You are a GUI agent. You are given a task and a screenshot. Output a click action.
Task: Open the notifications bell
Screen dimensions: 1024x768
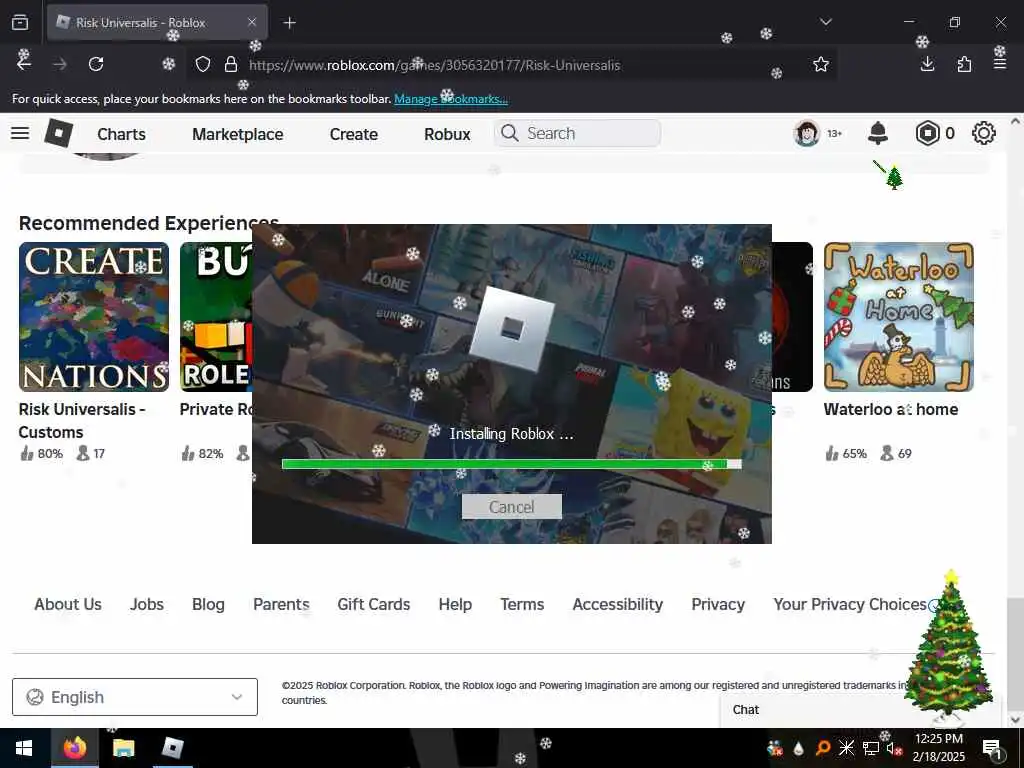878,133
